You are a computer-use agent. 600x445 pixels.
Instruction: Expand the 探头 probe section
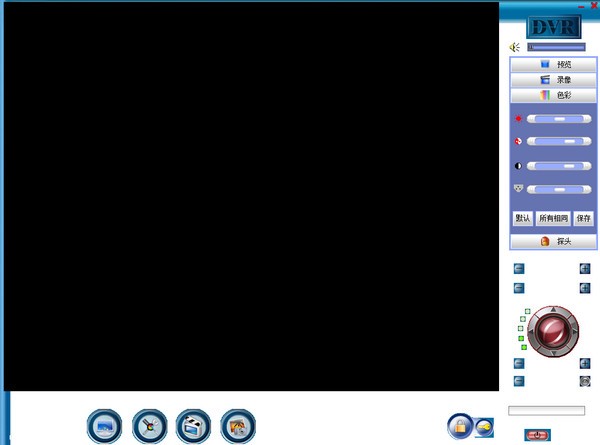point(553,241)
